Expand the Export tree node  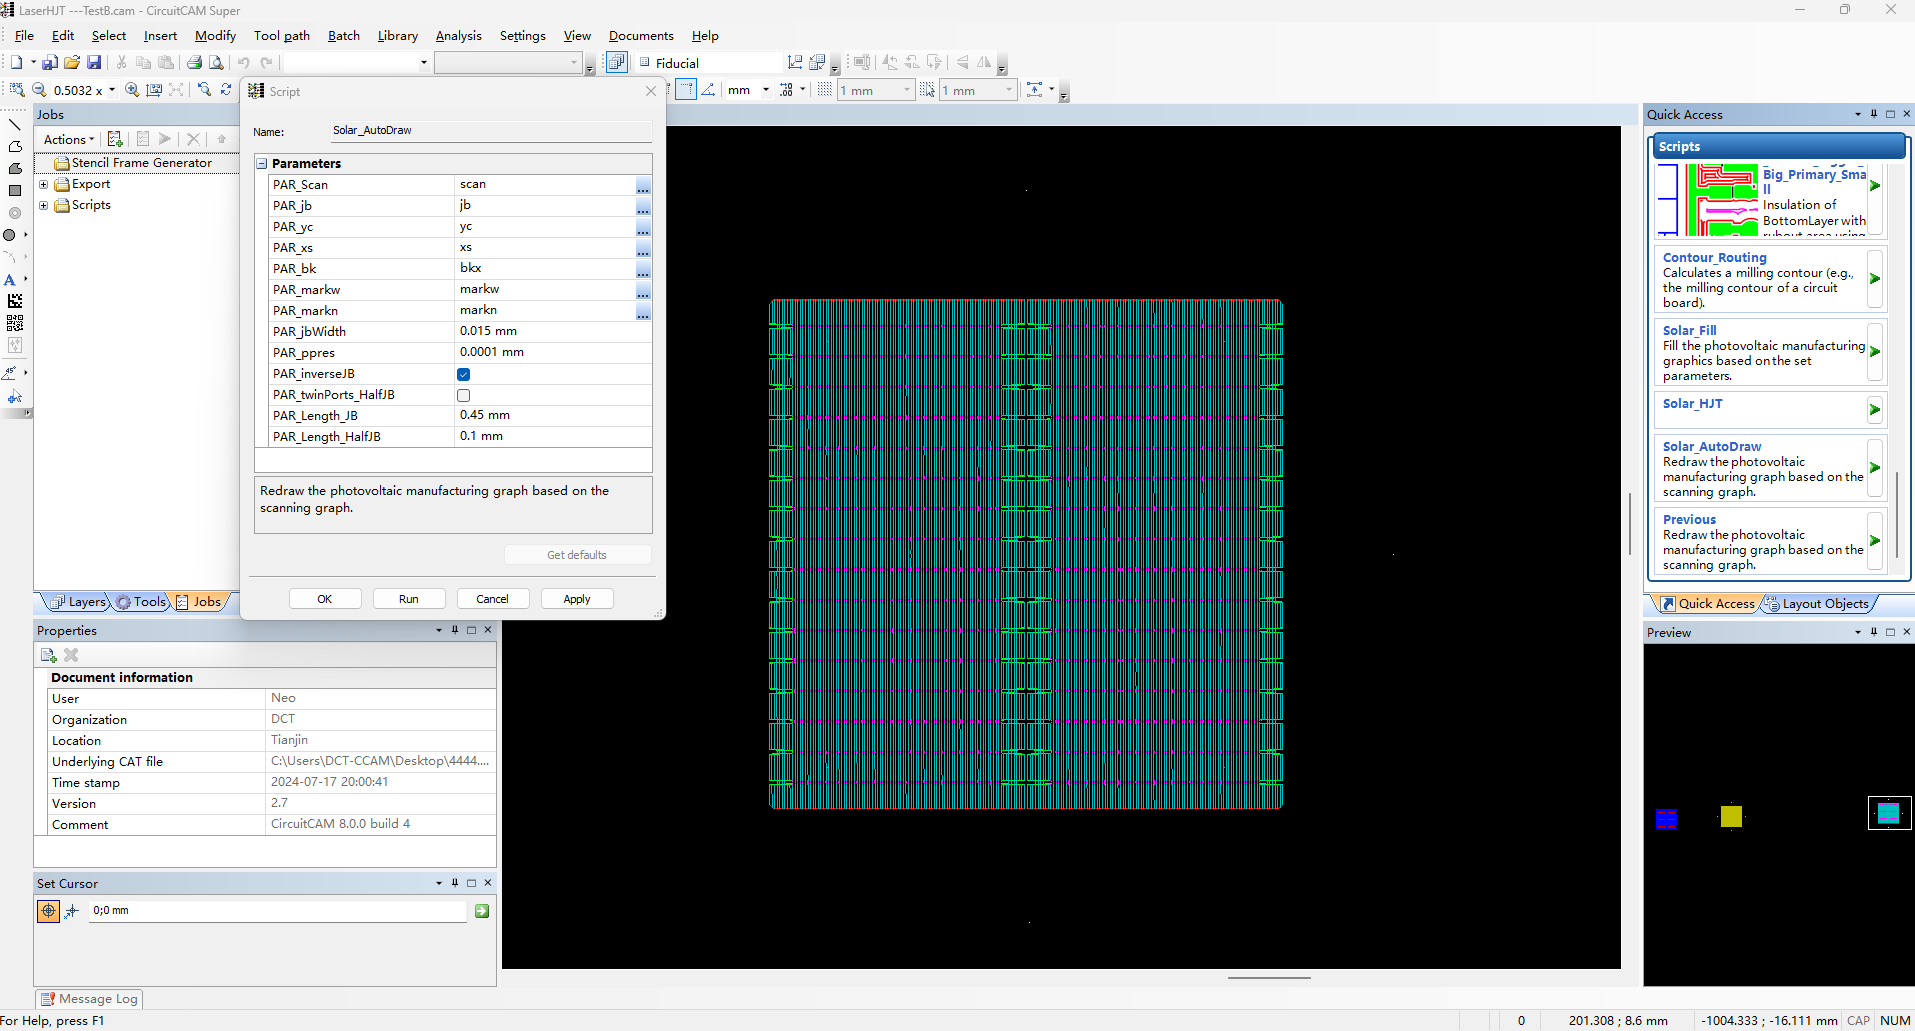43,184
